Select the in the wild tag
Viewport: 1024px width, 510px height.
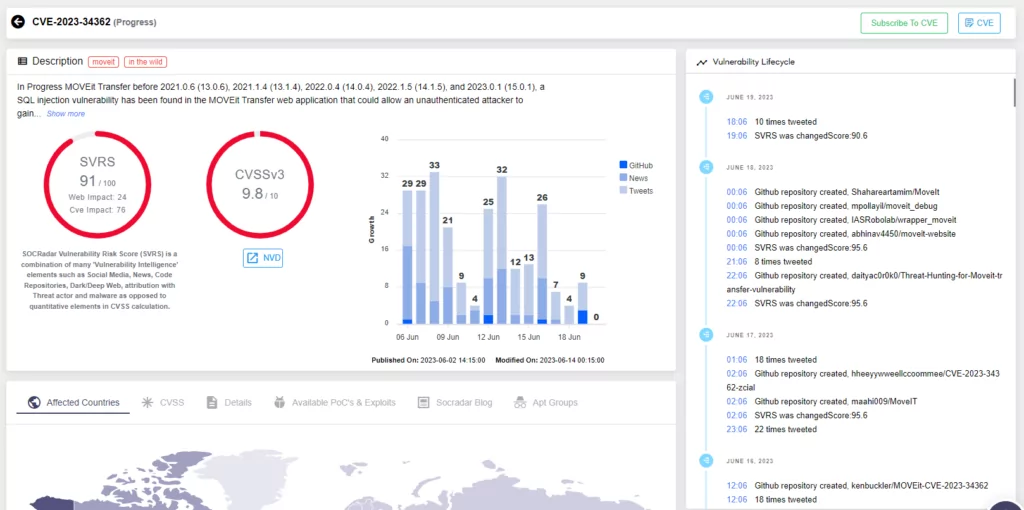pos(146,62)
